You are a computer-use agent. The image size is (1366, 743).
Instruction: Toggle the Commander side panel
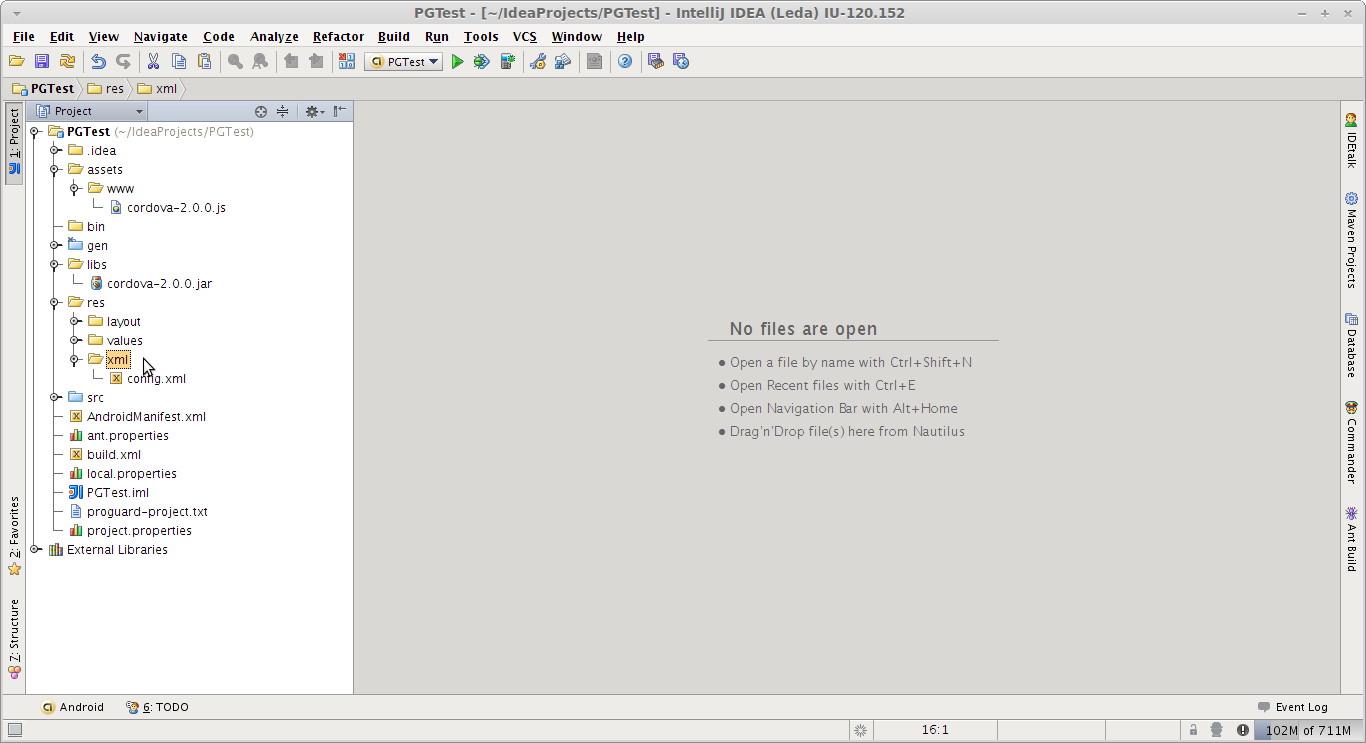[x=1351, y=442]
